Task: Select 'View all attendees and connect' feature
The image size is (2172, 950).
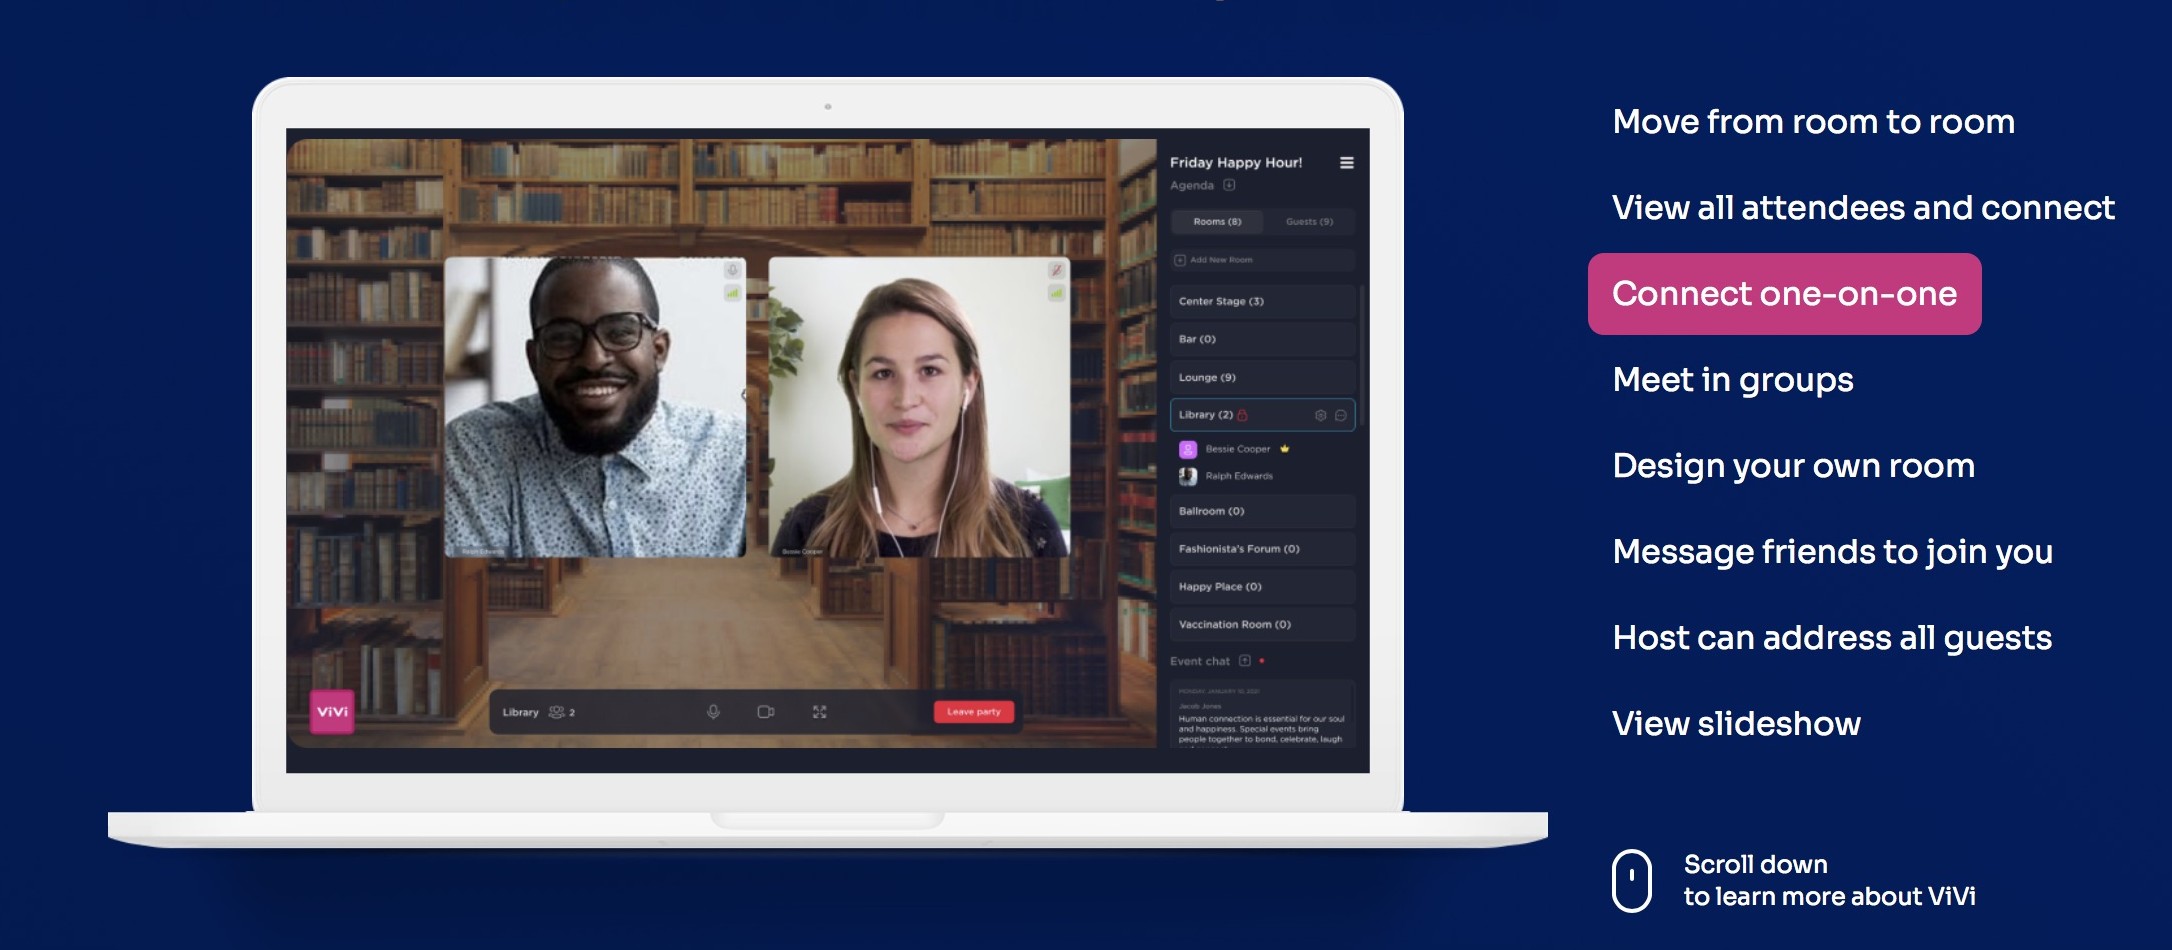Action: pos(1863,208)
